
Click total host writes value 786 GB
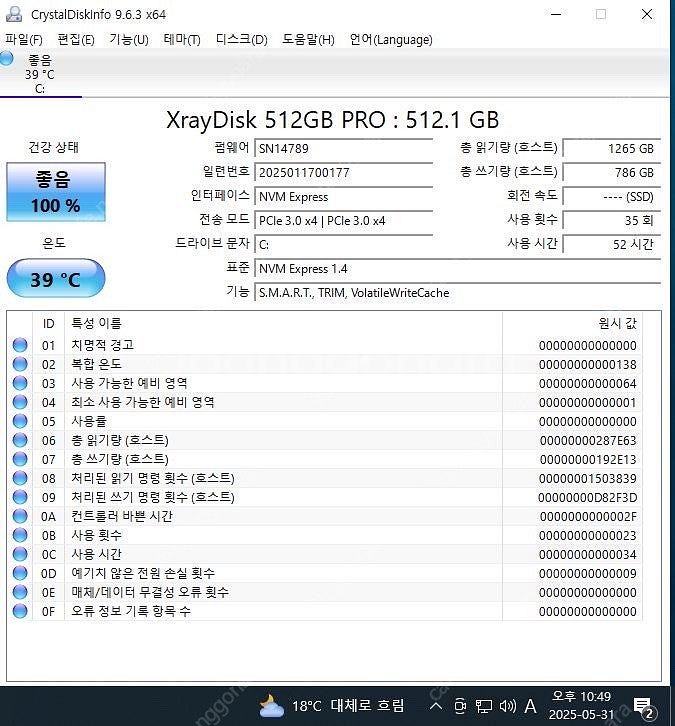coord(612,173)
